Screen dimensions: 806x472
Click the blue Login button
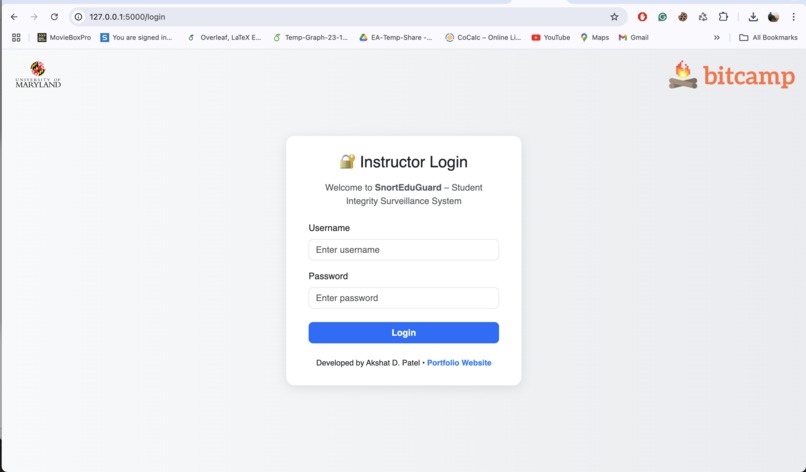[404, 333]
